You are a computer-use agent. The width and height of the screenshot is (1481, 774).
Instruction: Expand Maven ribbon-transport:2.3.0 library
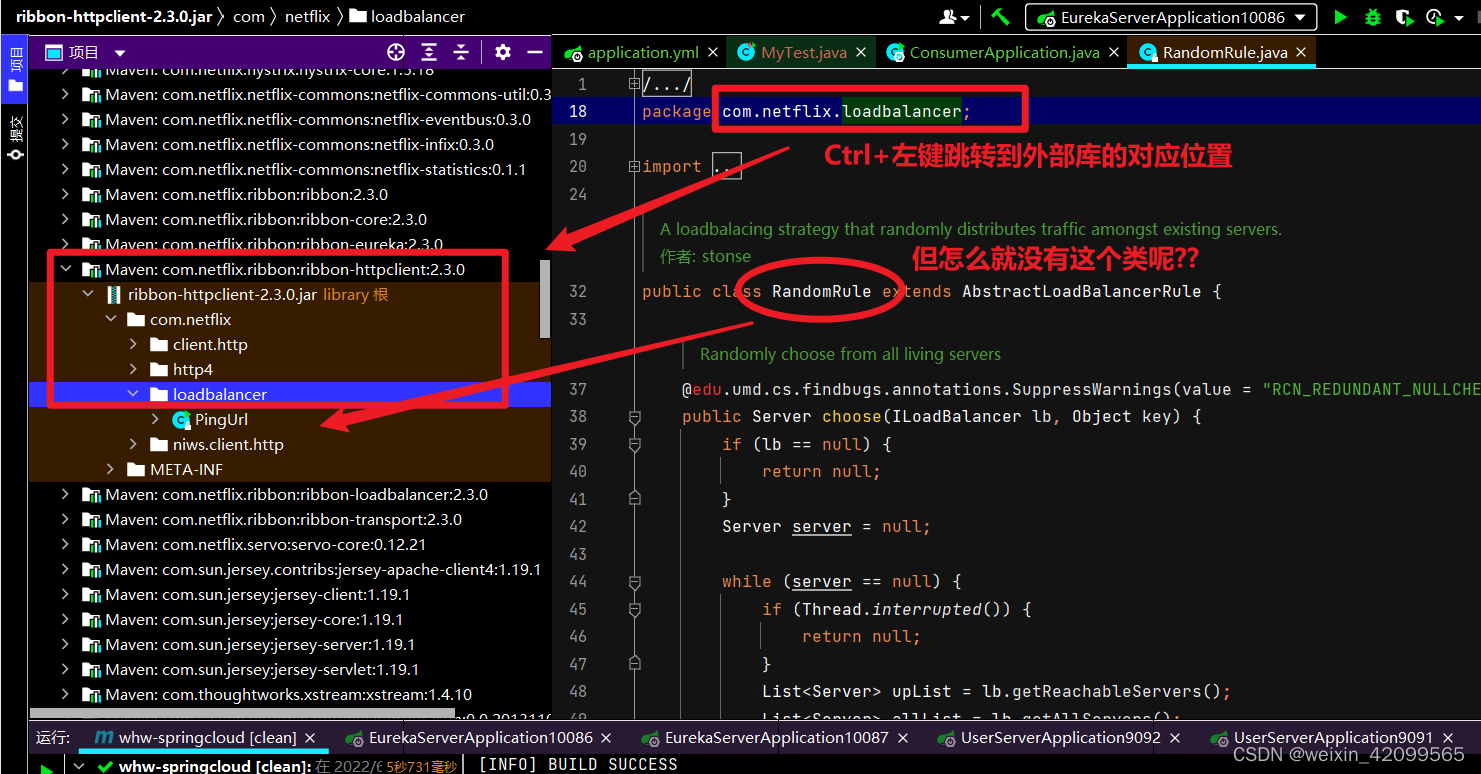click(x=66, y=520)
